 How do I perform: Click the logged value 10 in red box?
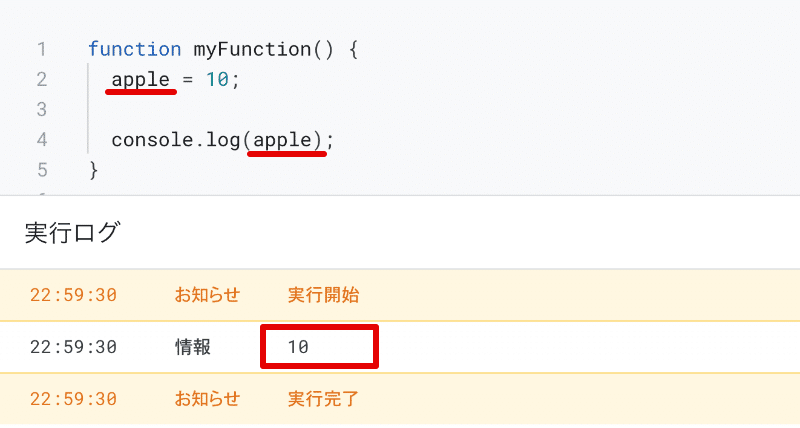click(x=298, y=347)
